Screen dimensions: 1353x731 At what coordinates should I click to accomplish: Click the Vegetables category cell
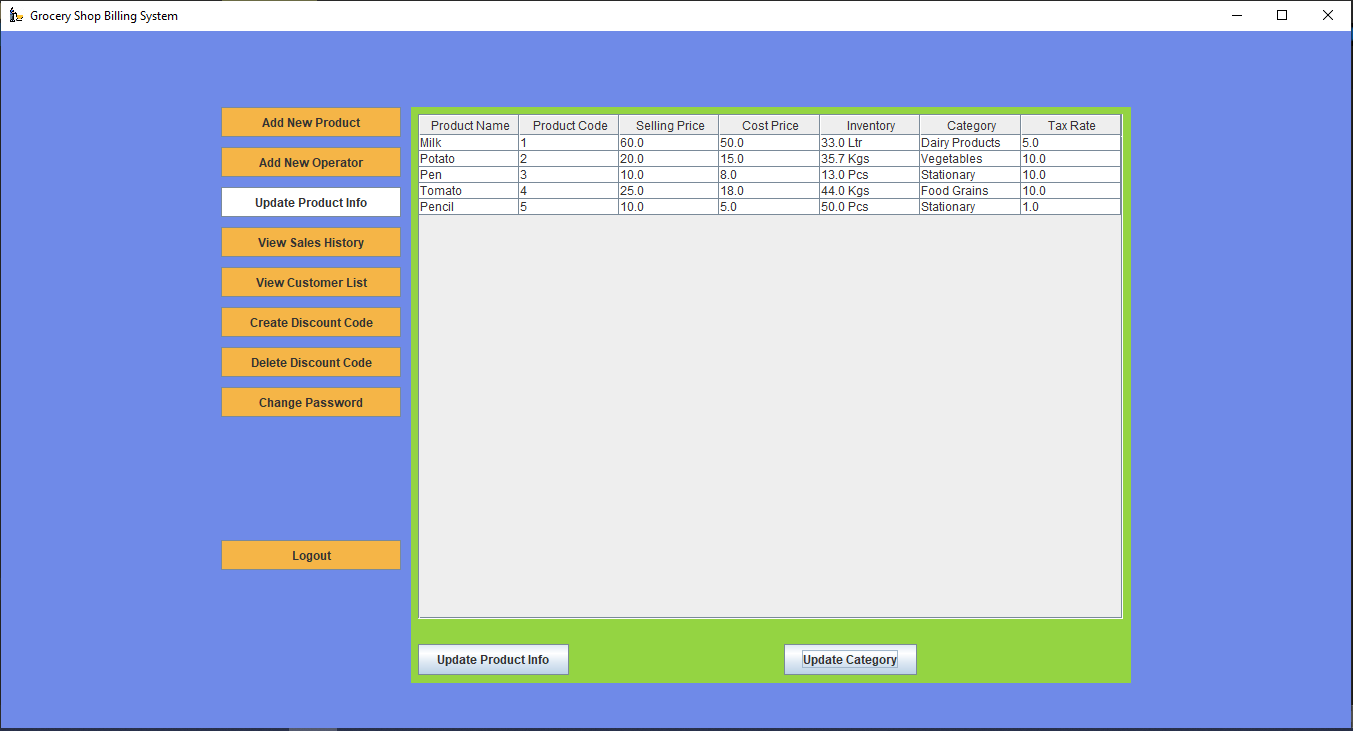970,159
